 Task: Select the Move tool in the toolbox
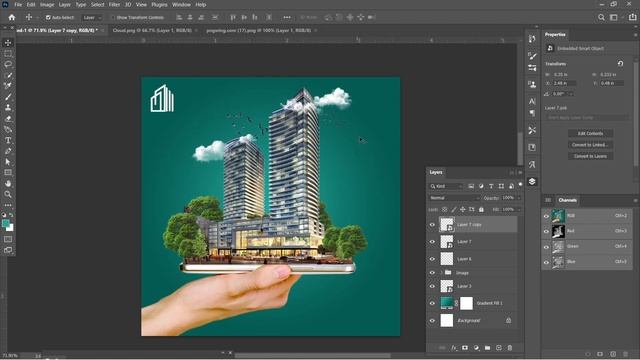8,43
